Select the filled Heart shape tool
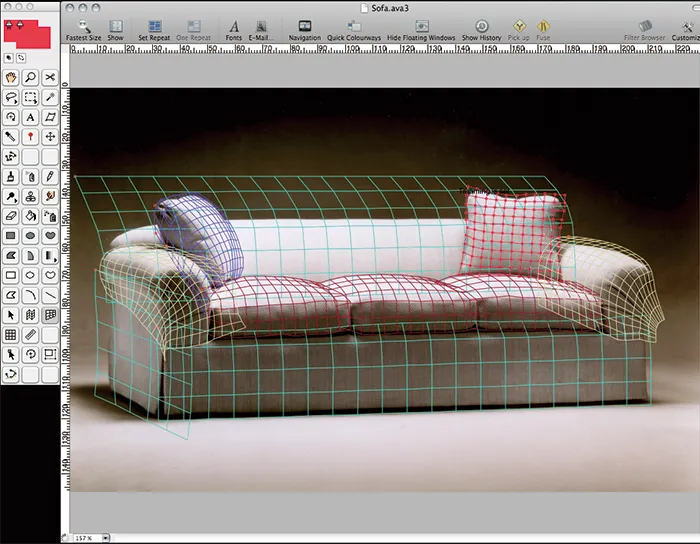The image size is (700, 544). pos(50,236)
